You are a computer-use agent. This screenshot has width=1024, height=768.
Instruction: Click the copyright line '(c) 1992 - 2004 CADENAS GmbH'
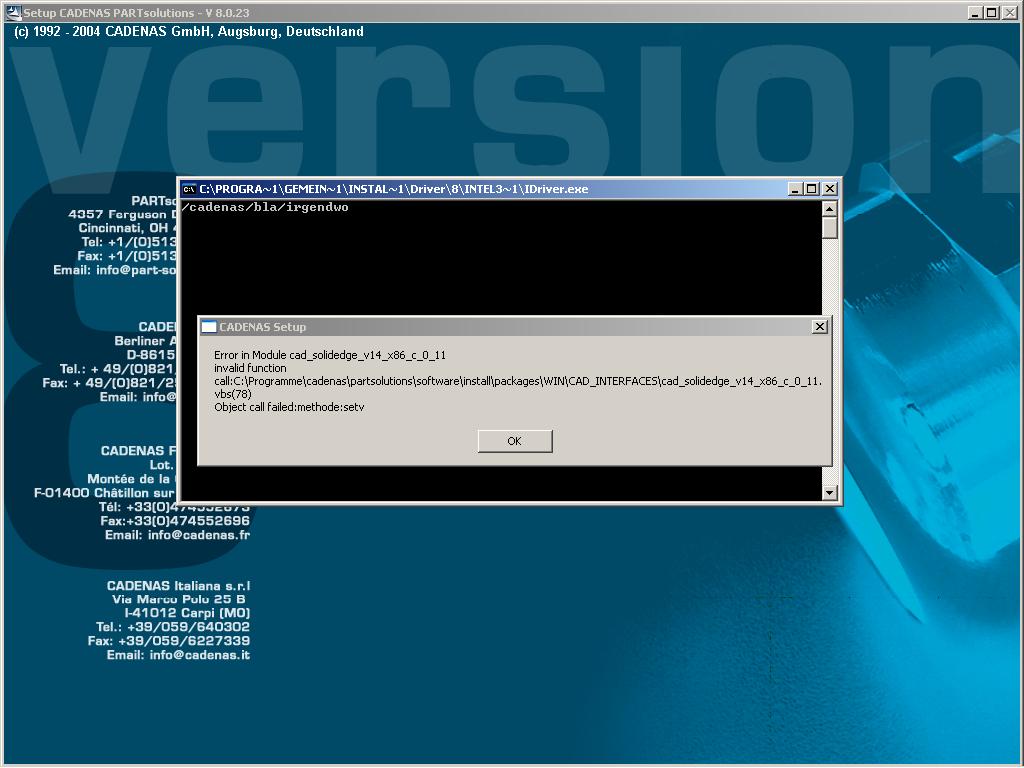click(189, 31)
